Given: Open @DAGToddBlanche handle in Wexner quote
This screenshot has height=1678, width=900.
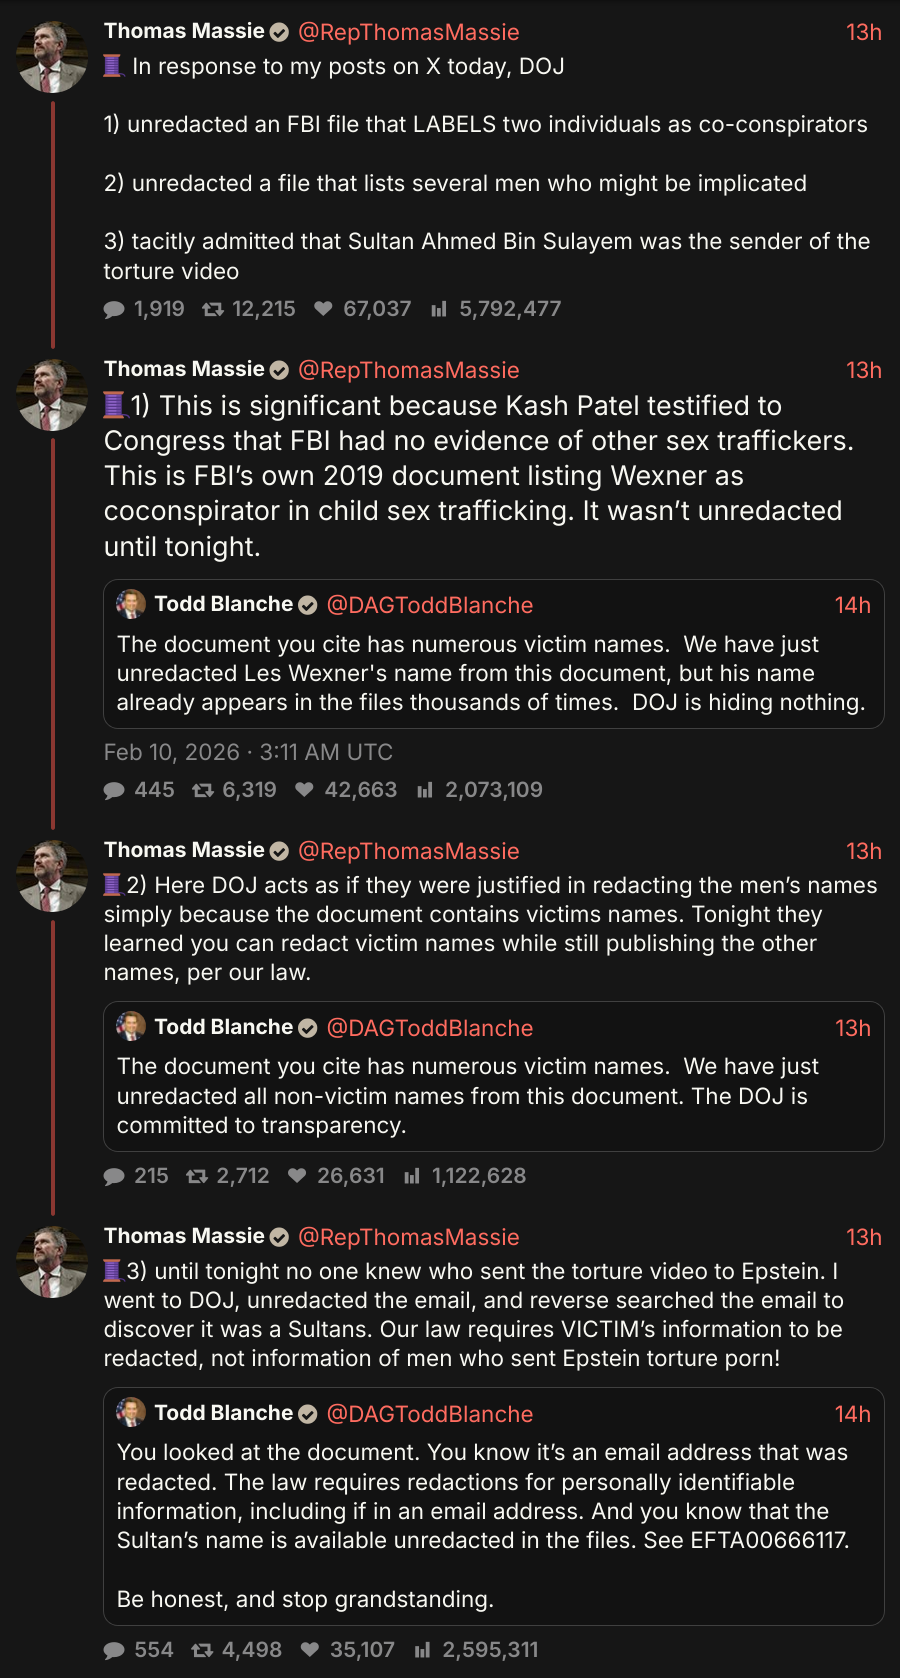Looking at the screenshot, I should pos(430,605).
